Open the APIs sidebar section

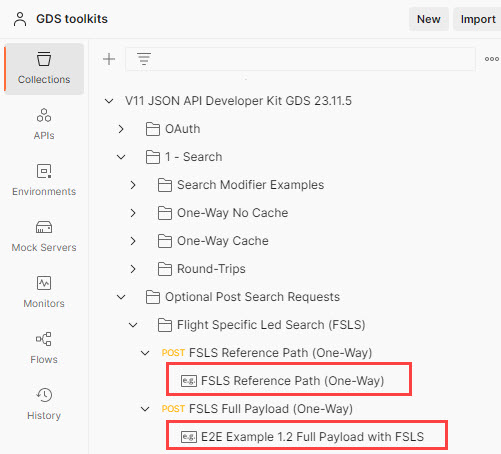tap(44, 124)
